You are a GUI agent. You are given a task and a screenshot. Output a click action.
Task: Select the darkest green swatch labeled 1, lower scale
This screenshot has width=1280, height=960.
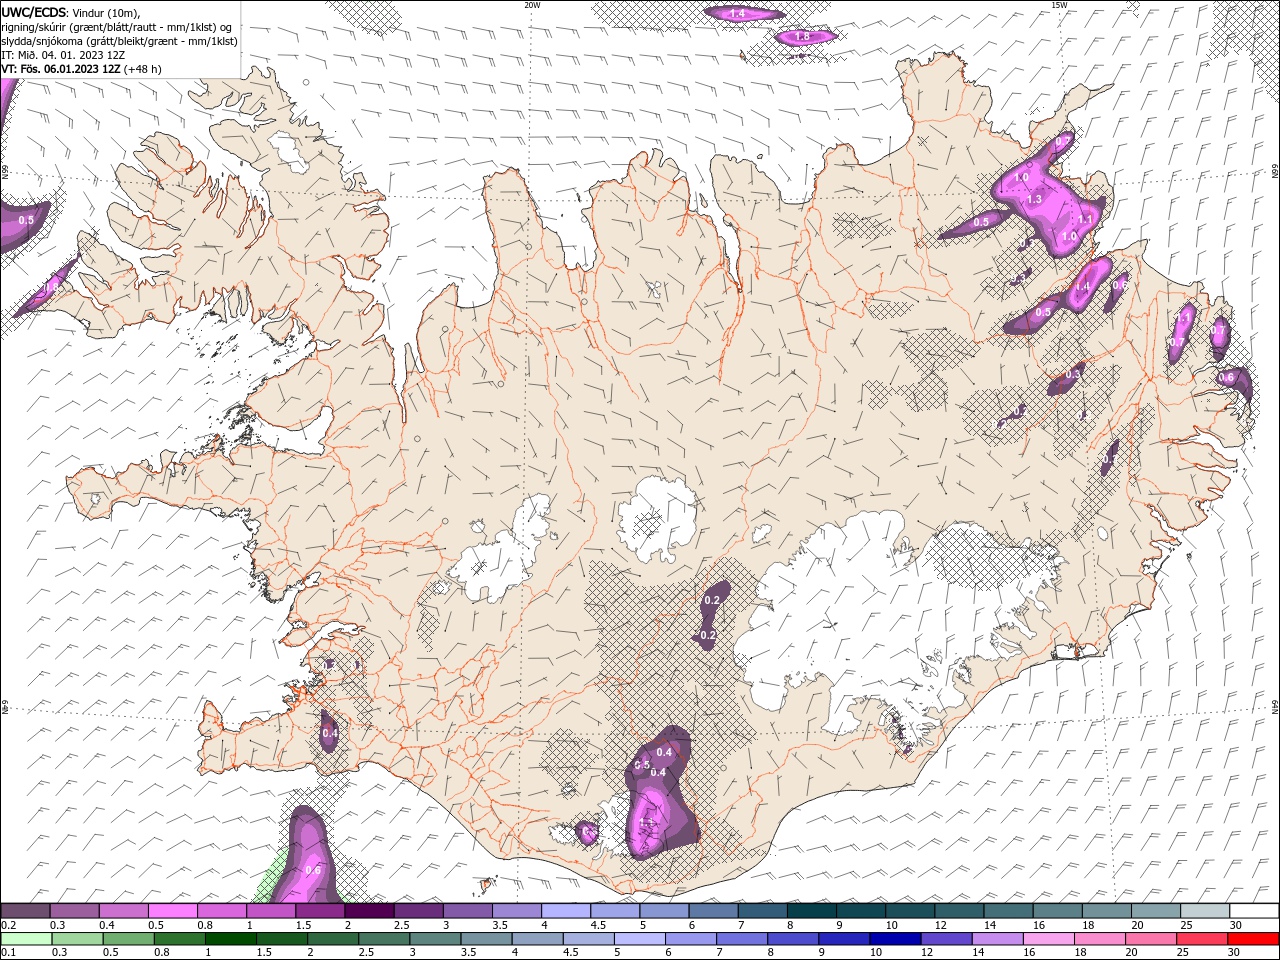click(230, 939)
